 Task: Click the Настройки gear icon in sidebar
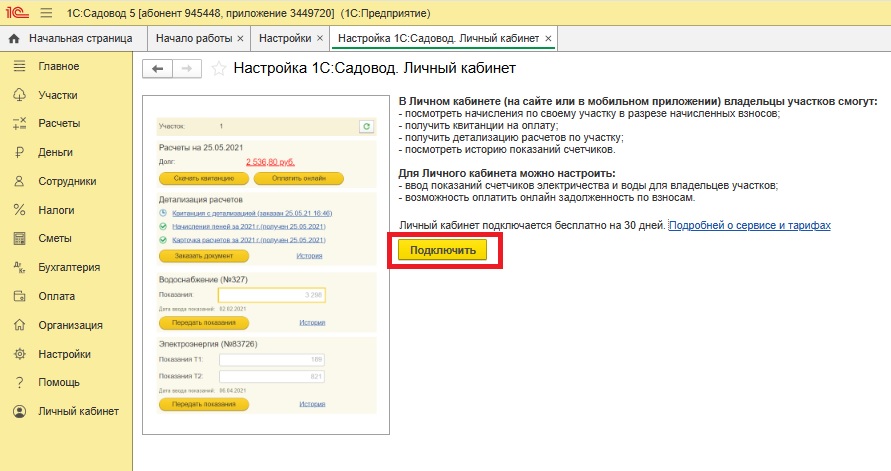point(19,354)
